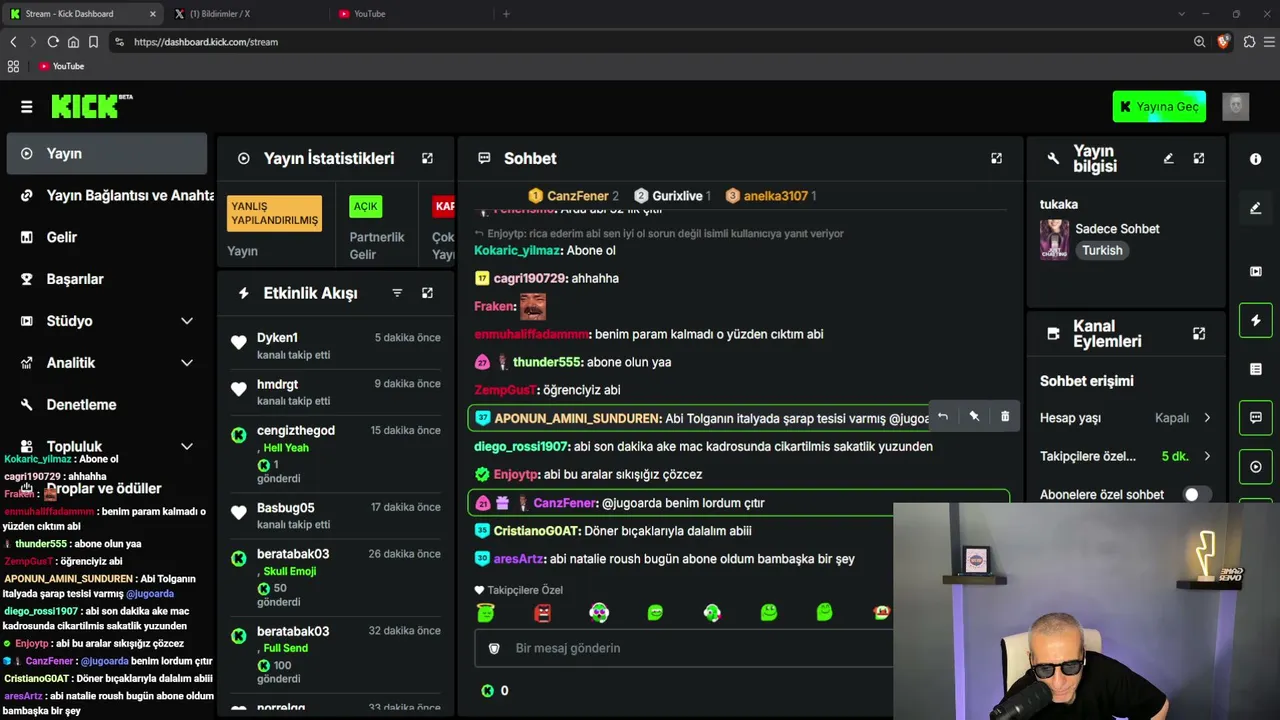The width and height of the screenshot is (1280, 720).
Task: Click the browser reload button
Action: 53,42
